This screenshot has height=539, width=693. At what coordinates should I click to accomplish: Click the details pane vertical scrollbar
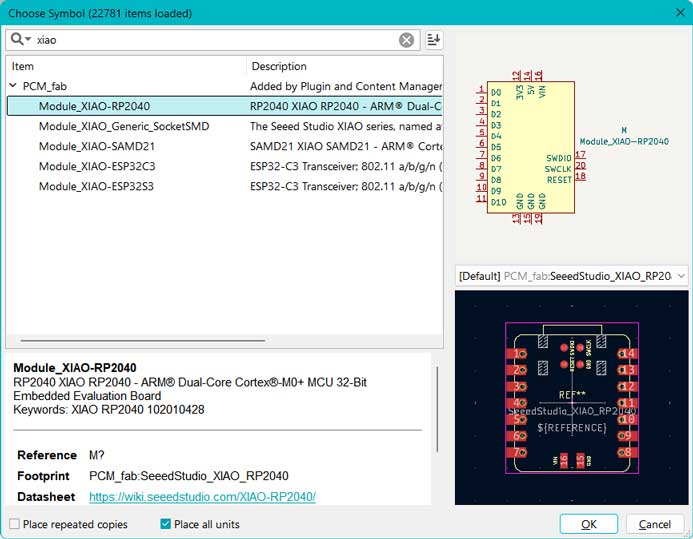pyautogui.click(x=437, y=409)
